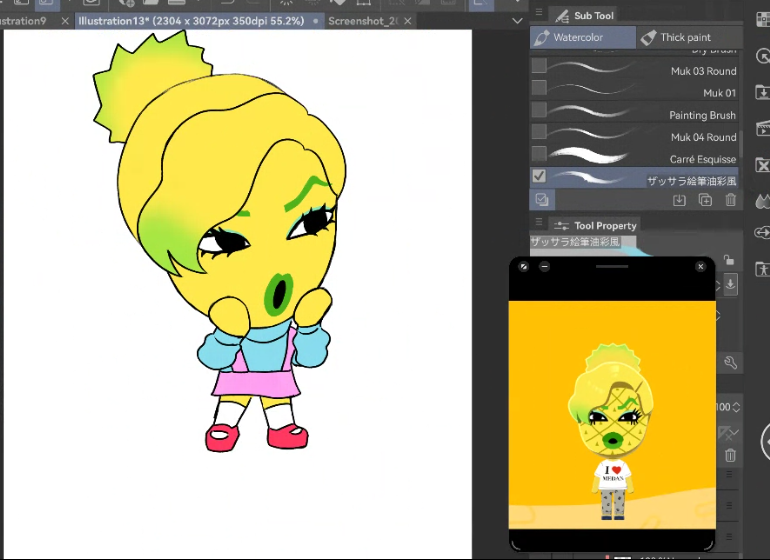770x560 pixels.
Task: Open the cloud sync sidebar icon
Action: pyautogui.click(x=763, y=232)
